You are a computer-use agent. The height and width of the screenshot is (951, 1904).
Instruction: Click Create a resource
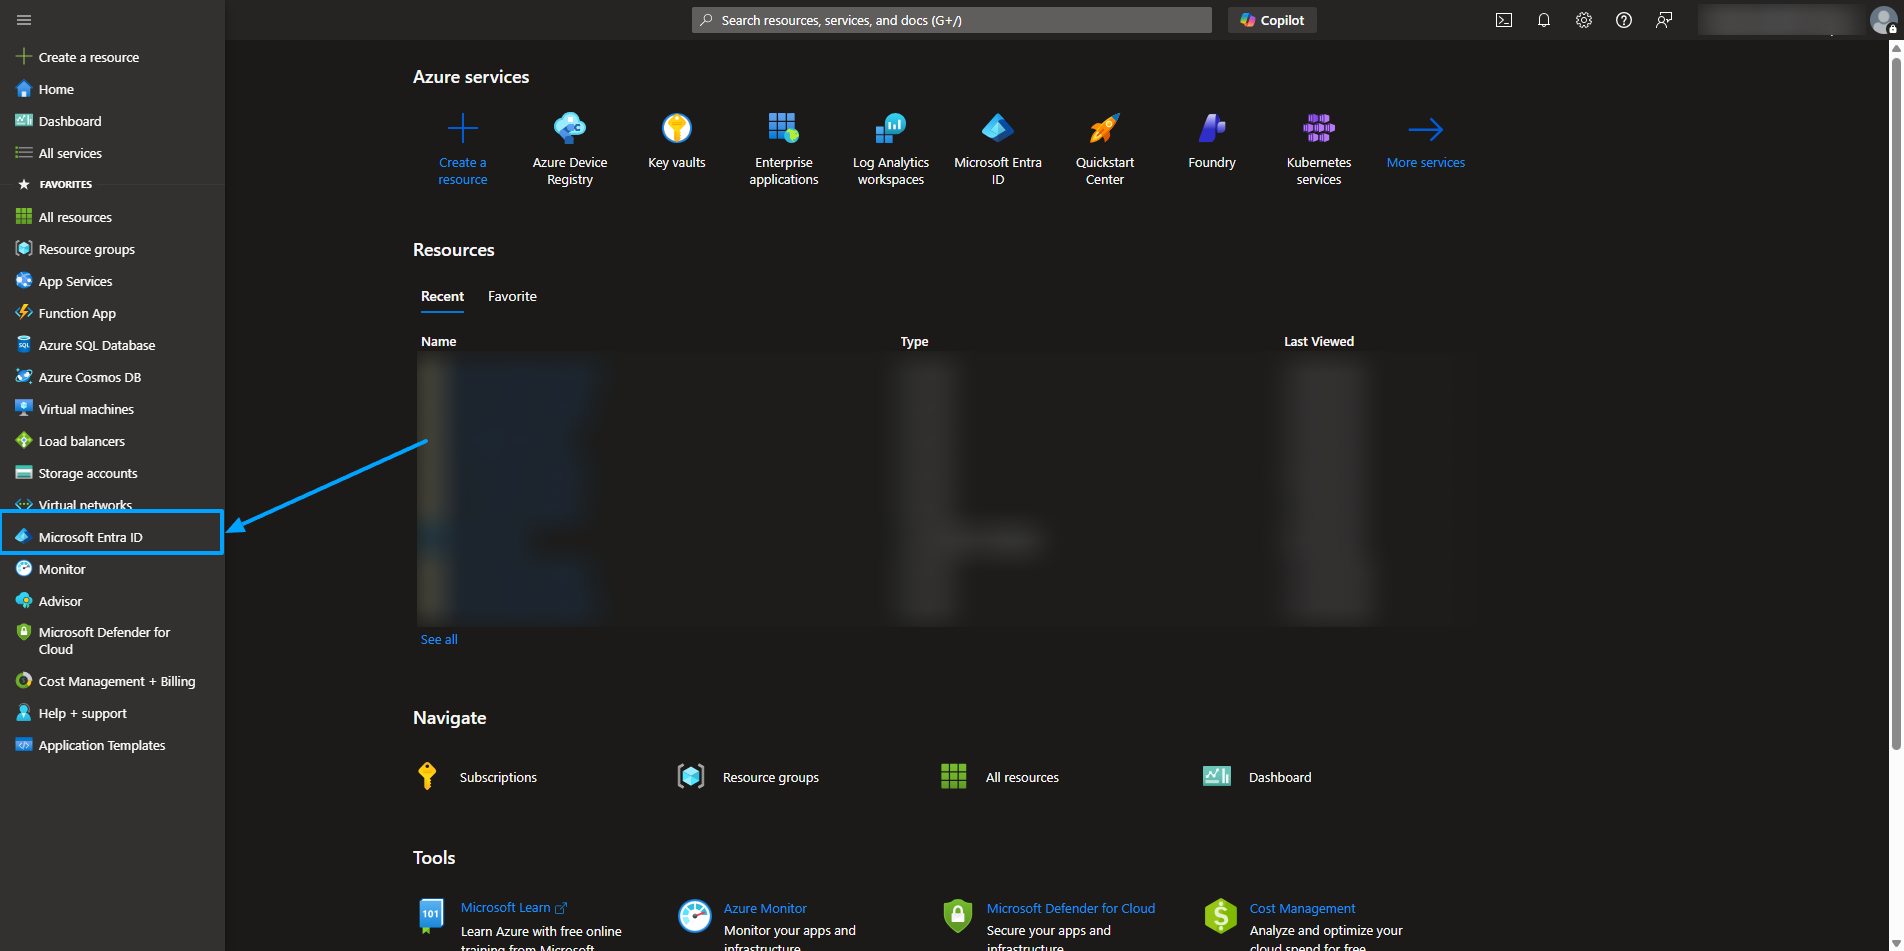(462, 148)
